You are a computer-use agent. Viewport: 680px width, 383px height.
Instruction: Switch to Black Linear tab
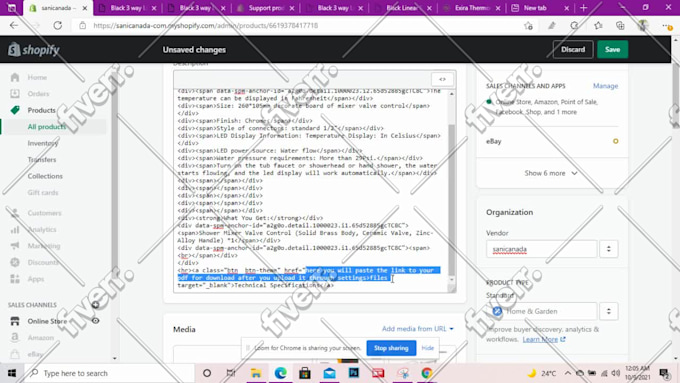click(403, 8)
